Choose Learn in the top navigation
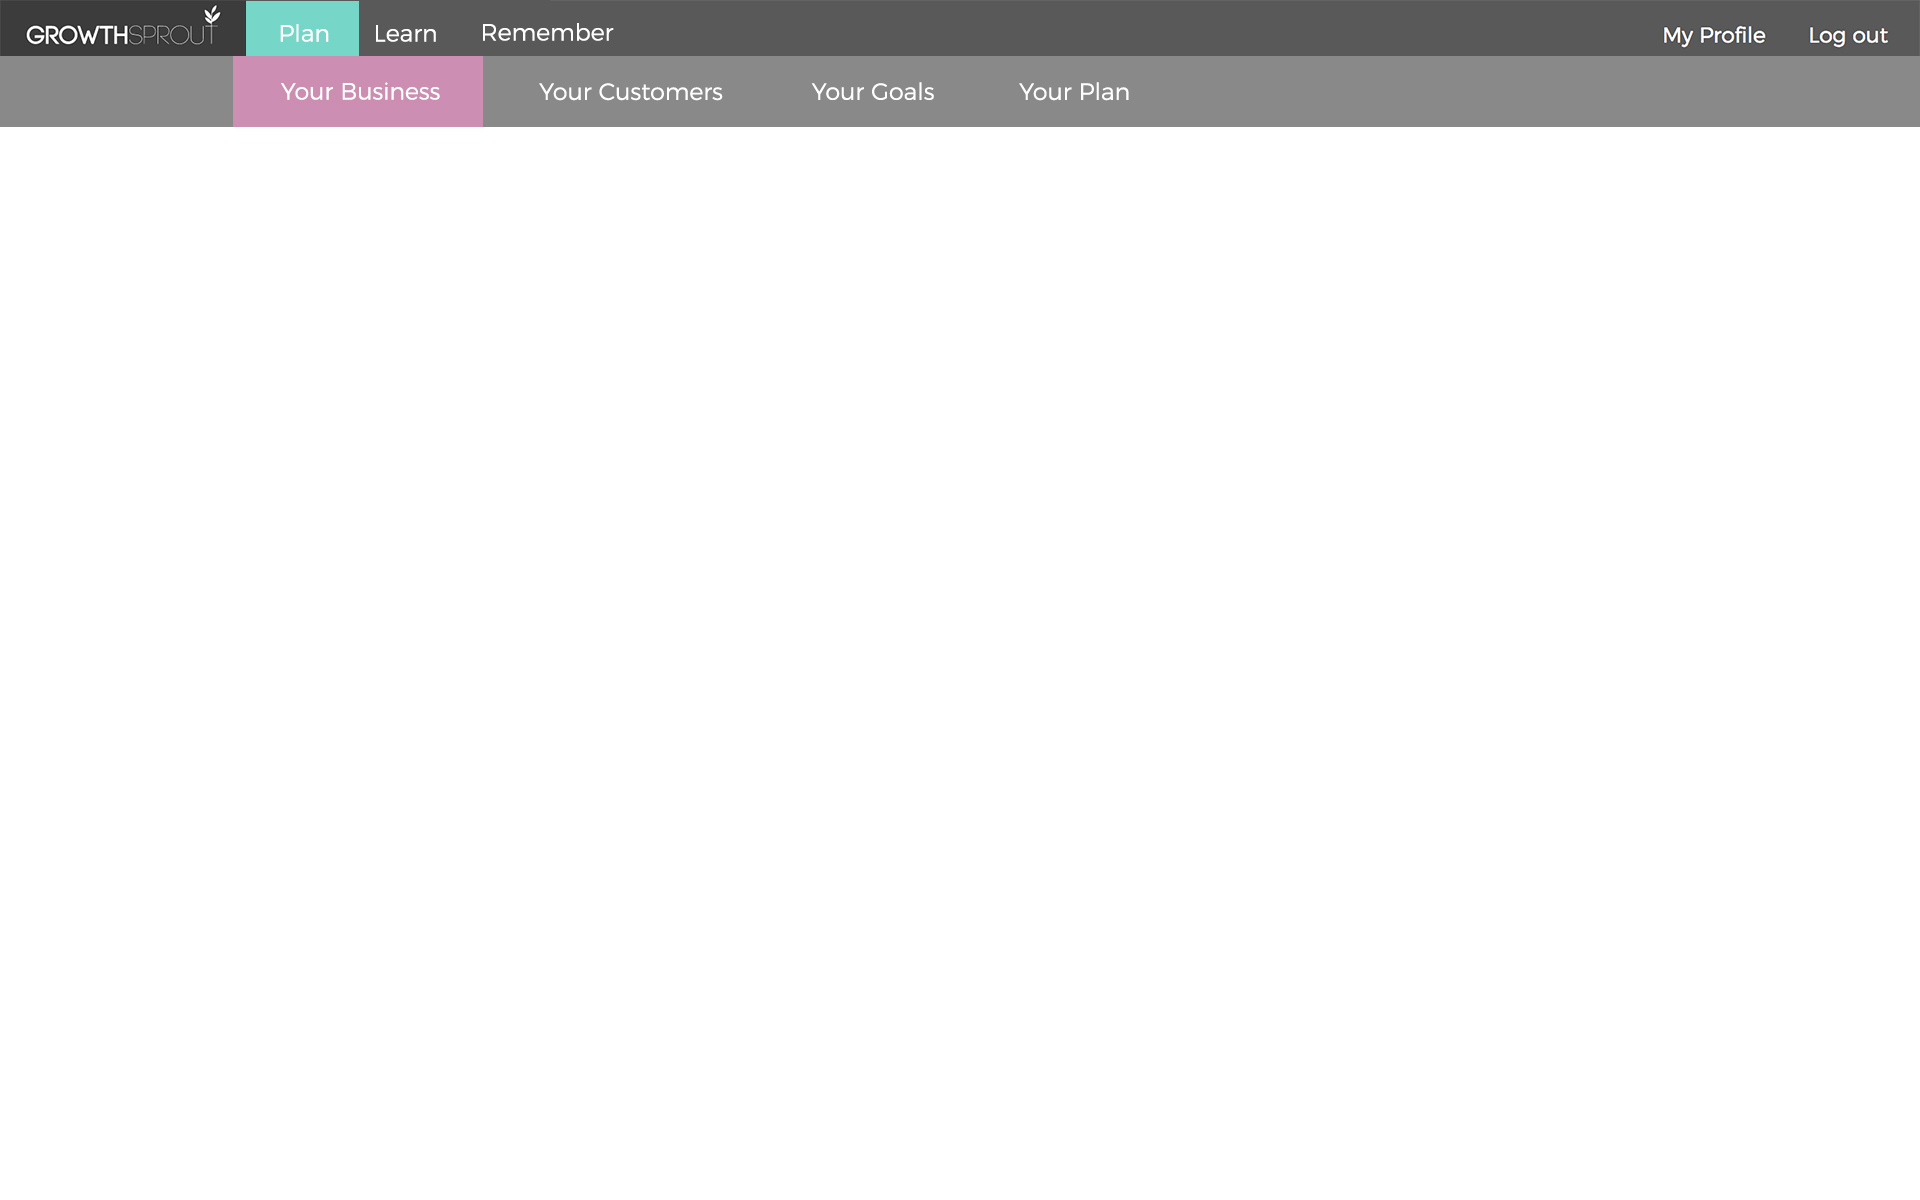1920x1200 pixels. click(405, 33)
